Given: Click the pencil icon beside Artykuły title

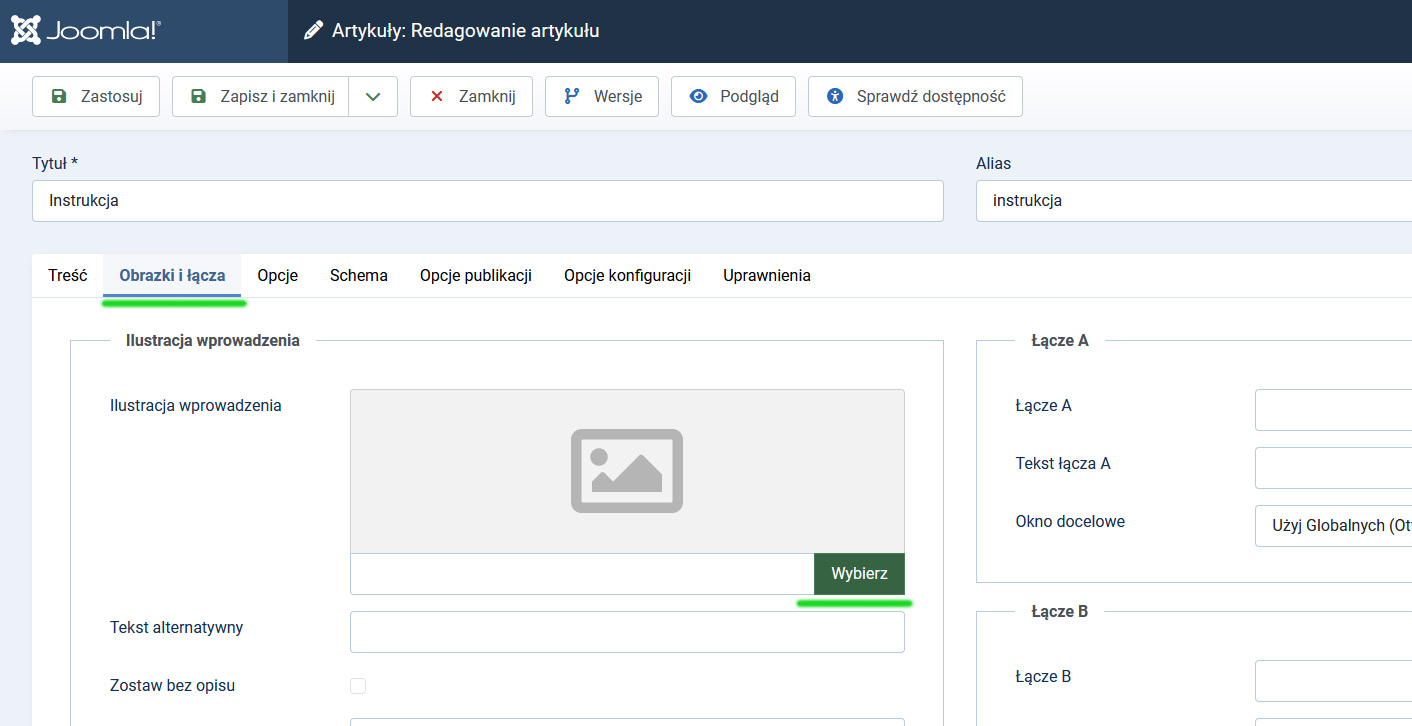Looking at the screenshot, I should tap(314, 31).
